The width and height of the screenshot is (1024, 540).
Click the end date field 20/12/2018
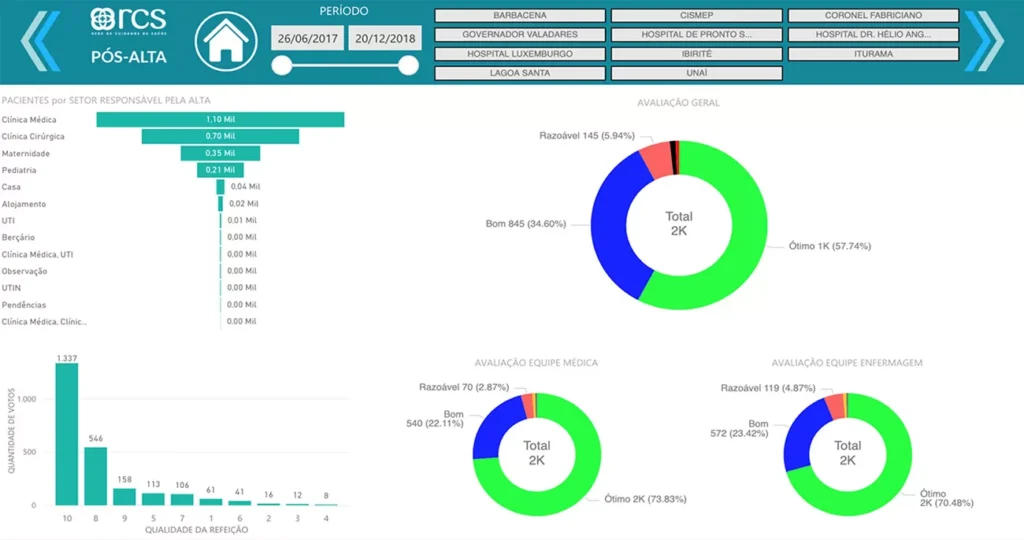[385, 39]
